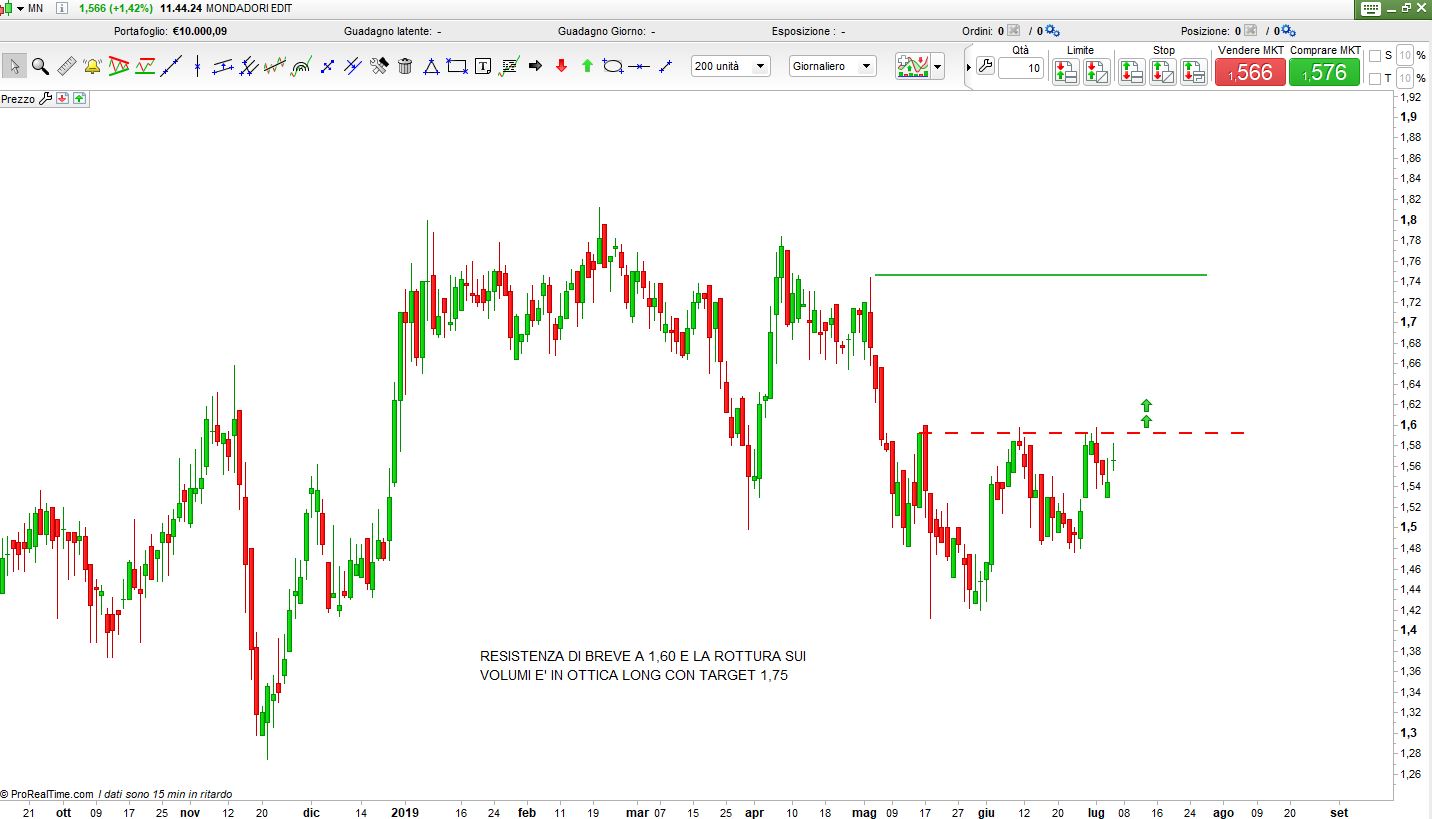This screenshot has width=1432, height=819.
Task: Click the green Comprare MKT button
Action: pyautogui.click(x=1324, y=72)
